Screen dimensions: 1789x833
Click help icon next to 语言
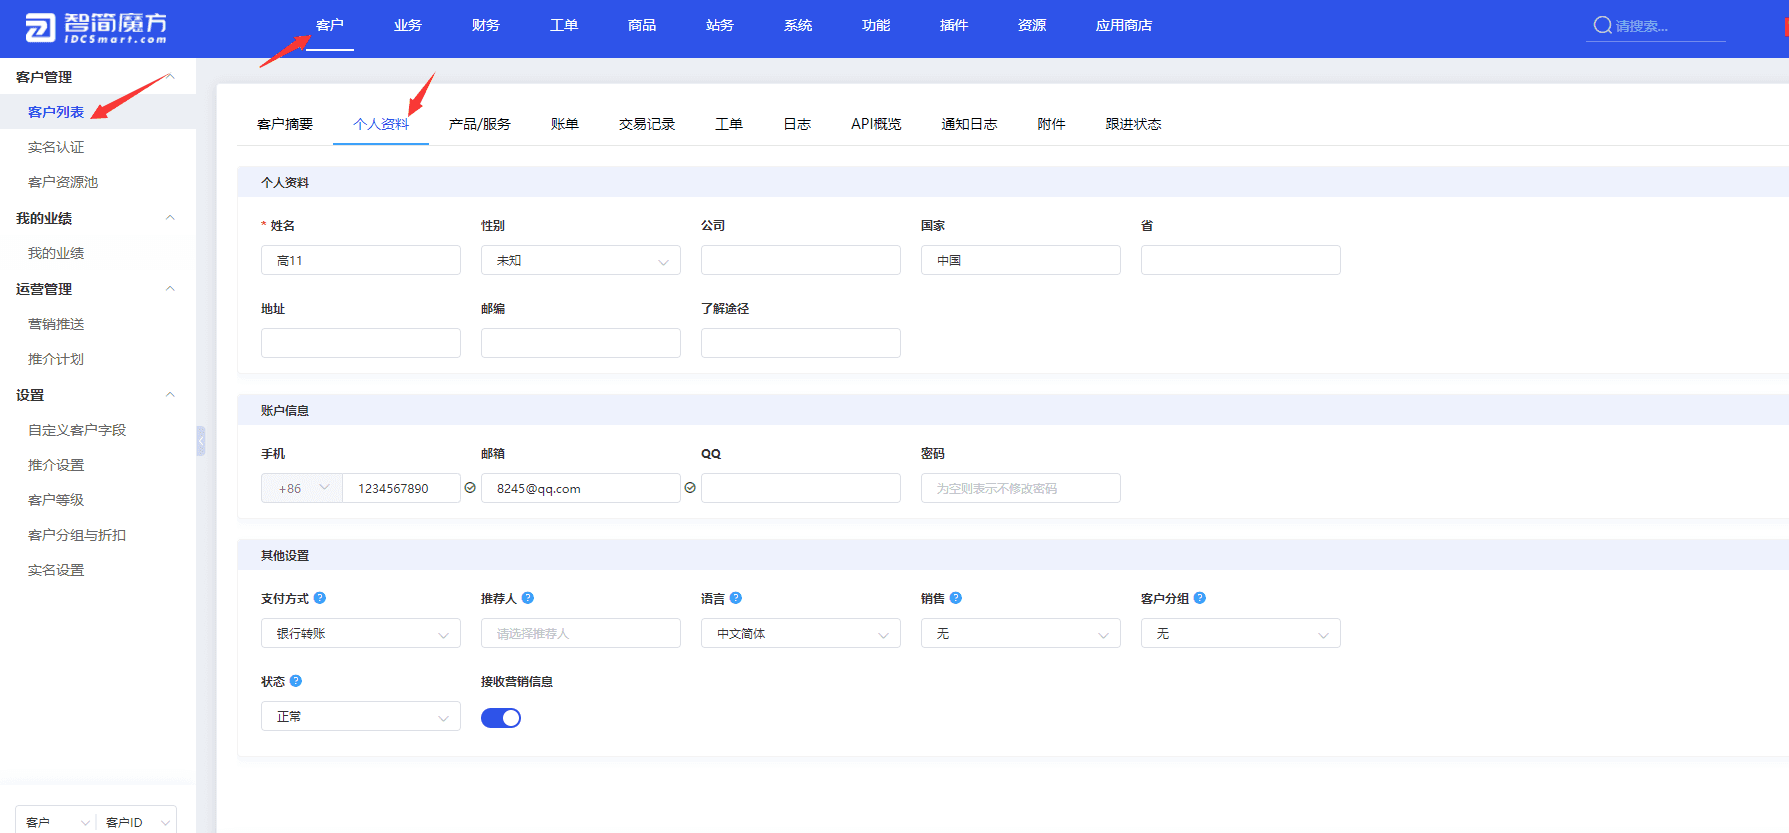pos(736,598)
